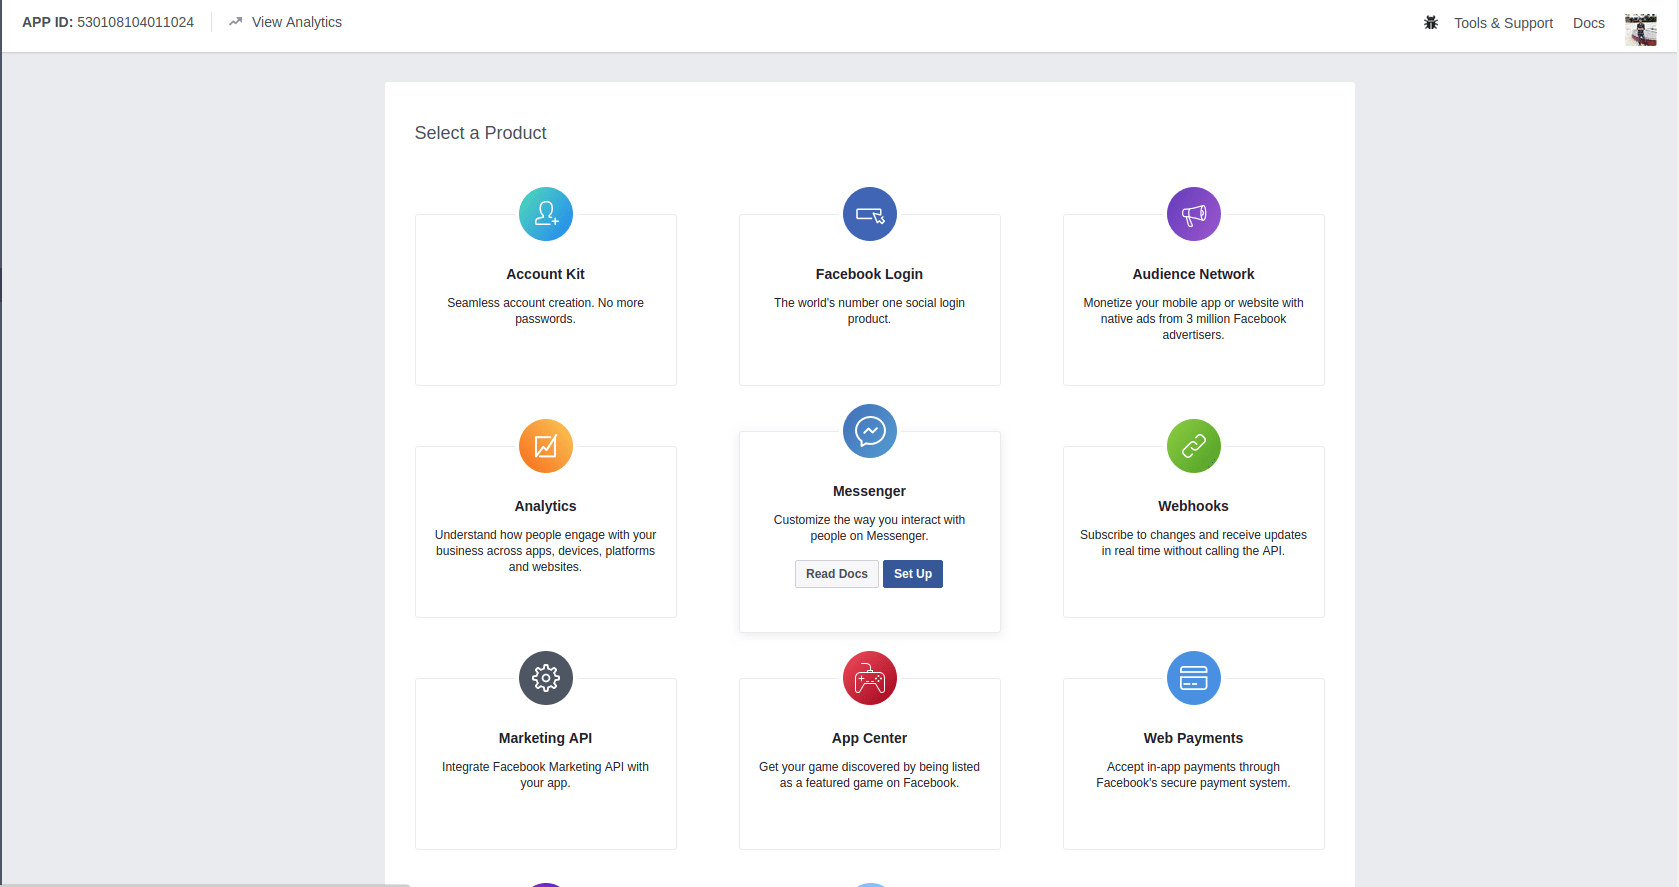Select the Analytics product title
This screenshot has height=887, width=1679.
coord(545,506)
